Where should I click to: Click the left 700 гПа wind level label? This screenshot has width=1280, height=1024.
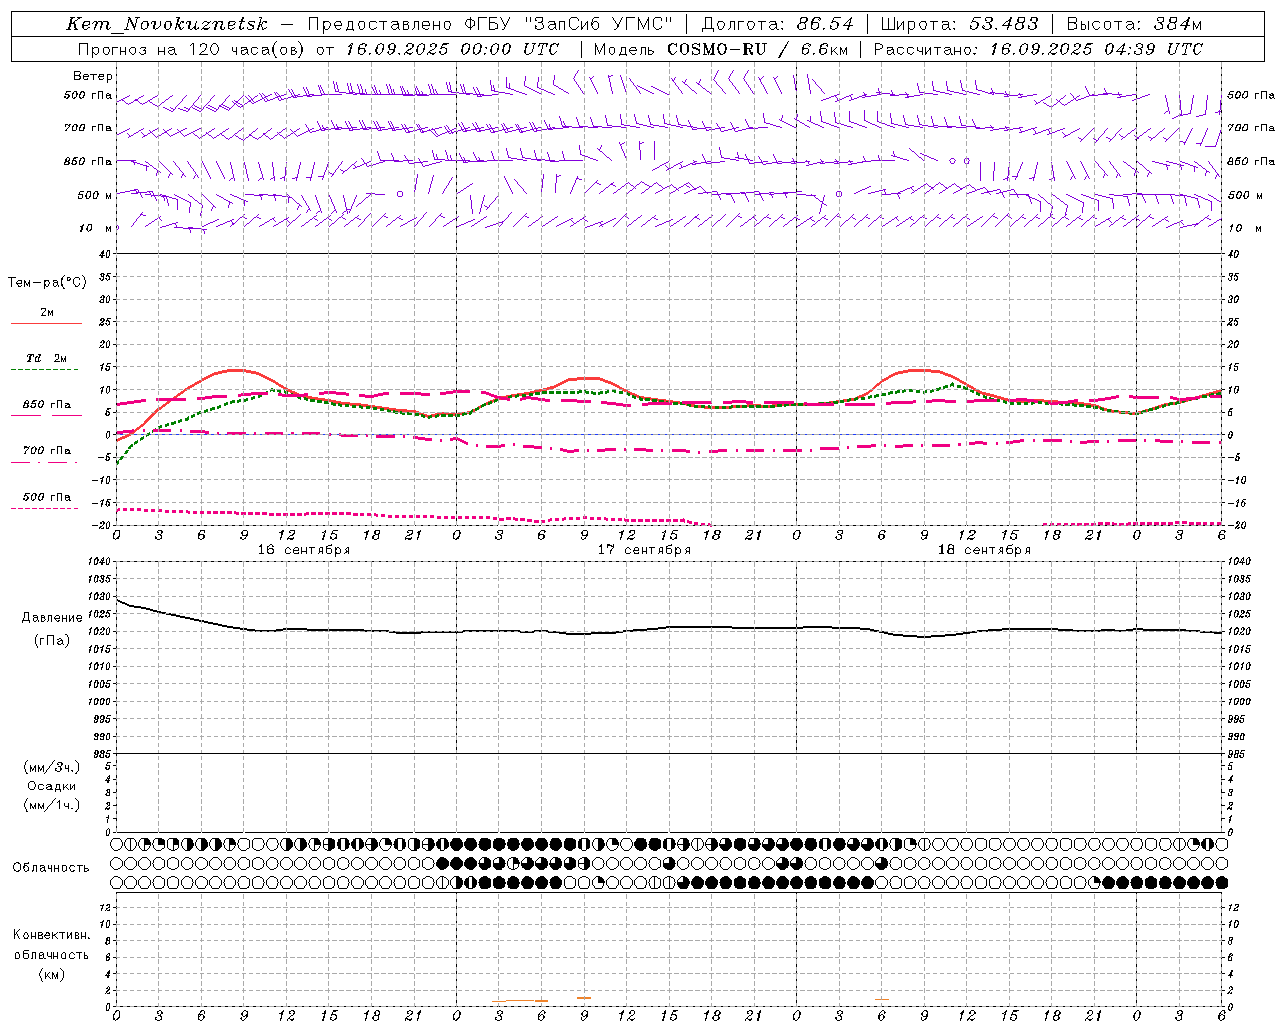88,128
